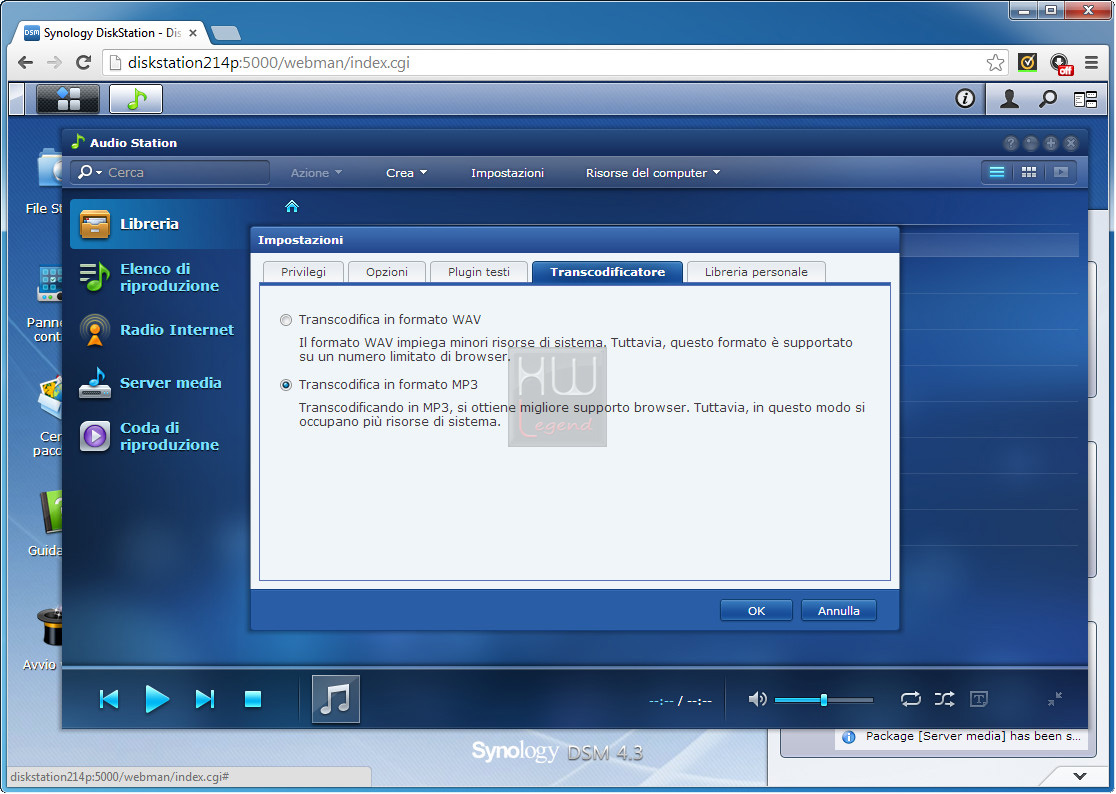The width and height of the screenshot is (1116, 794).
Task: Adjust the volume slider
Action: [x=823, y=700]
